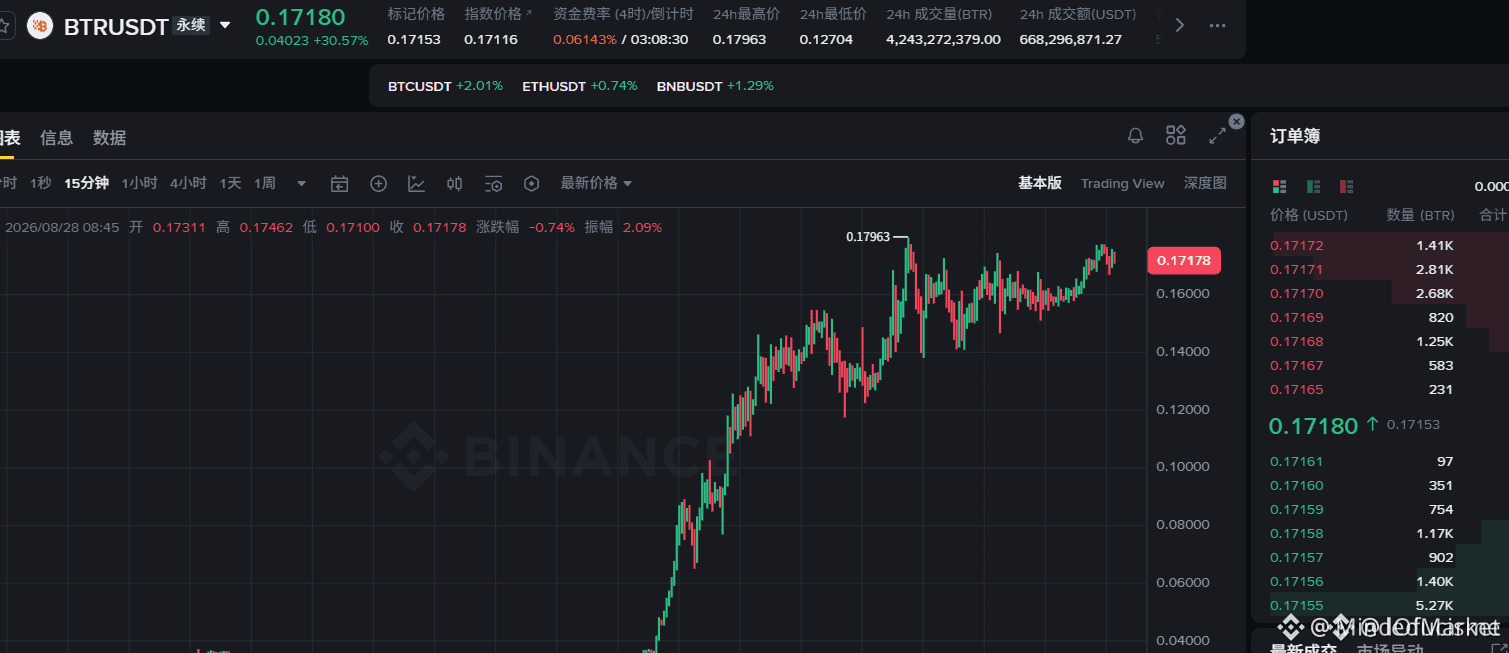
Task: Open the go-to-date calendar icon
Action: (x=340, y=184)
